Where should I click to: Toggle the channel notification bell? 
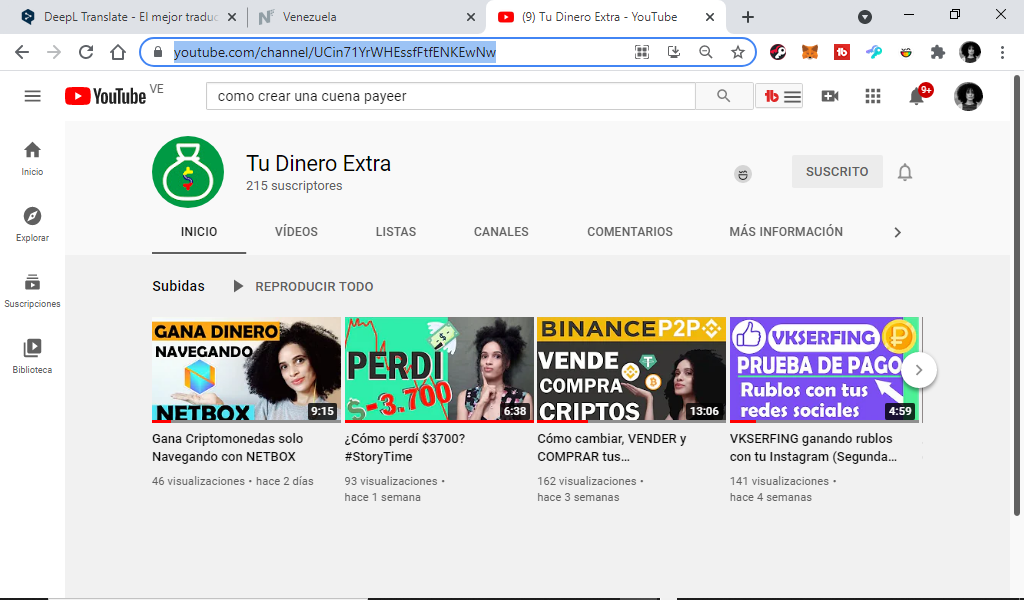click(x=904, y=172)
